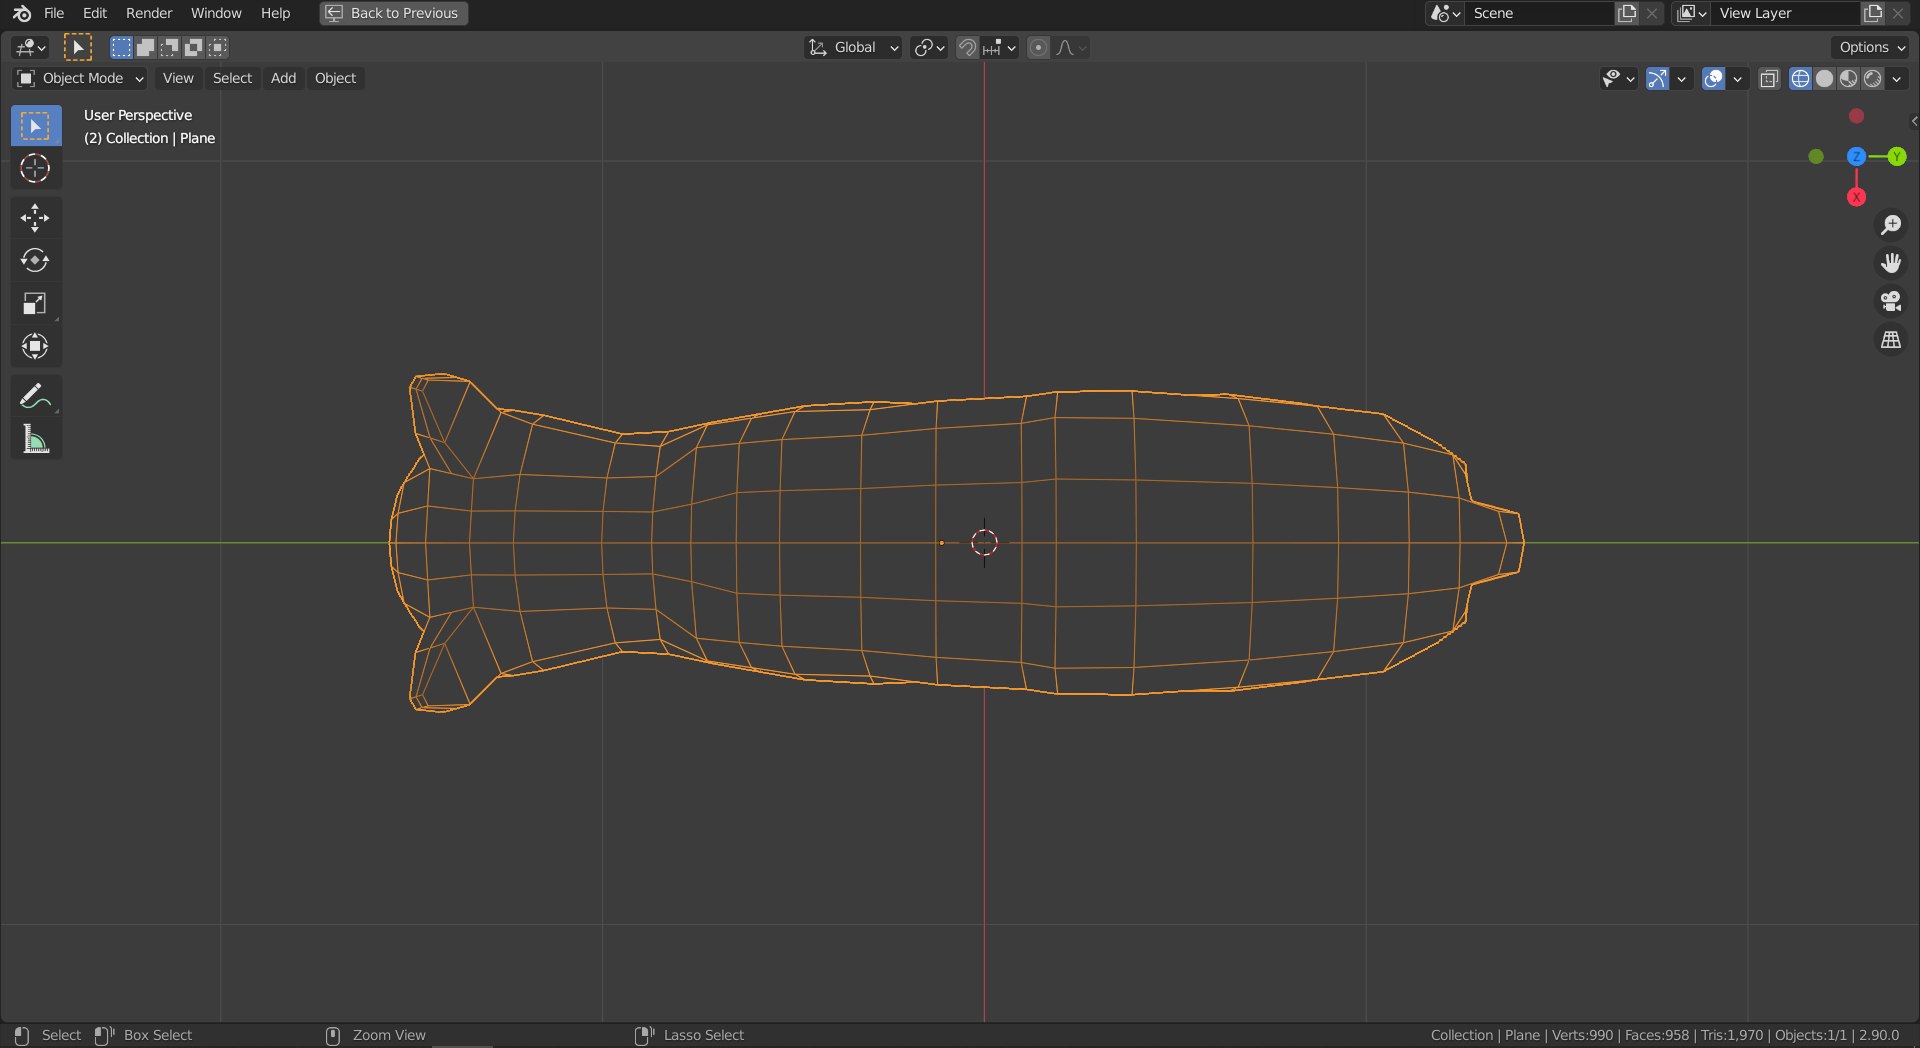Open the view layer browse dropdown
1920x1048 pixels.
click(1692, 13)
